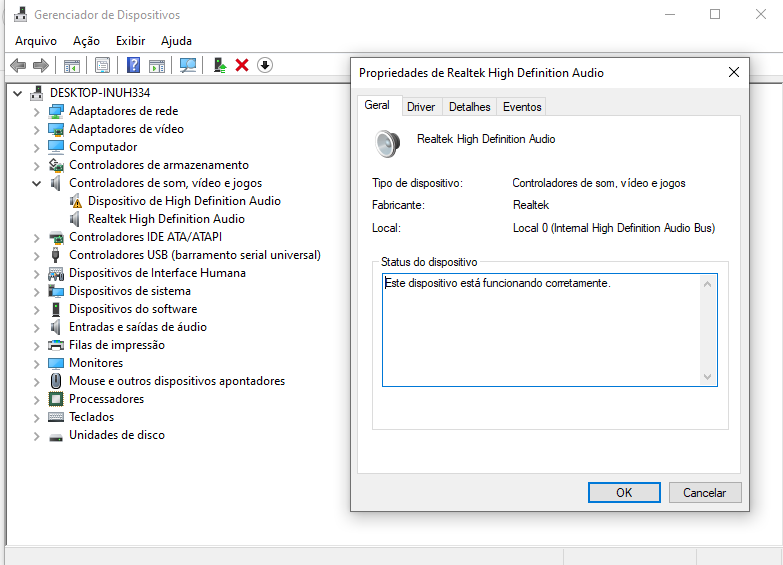Click the Computador monitor icon
The width and height of the screenshot is (783, 565).
(x=56, y=147)
